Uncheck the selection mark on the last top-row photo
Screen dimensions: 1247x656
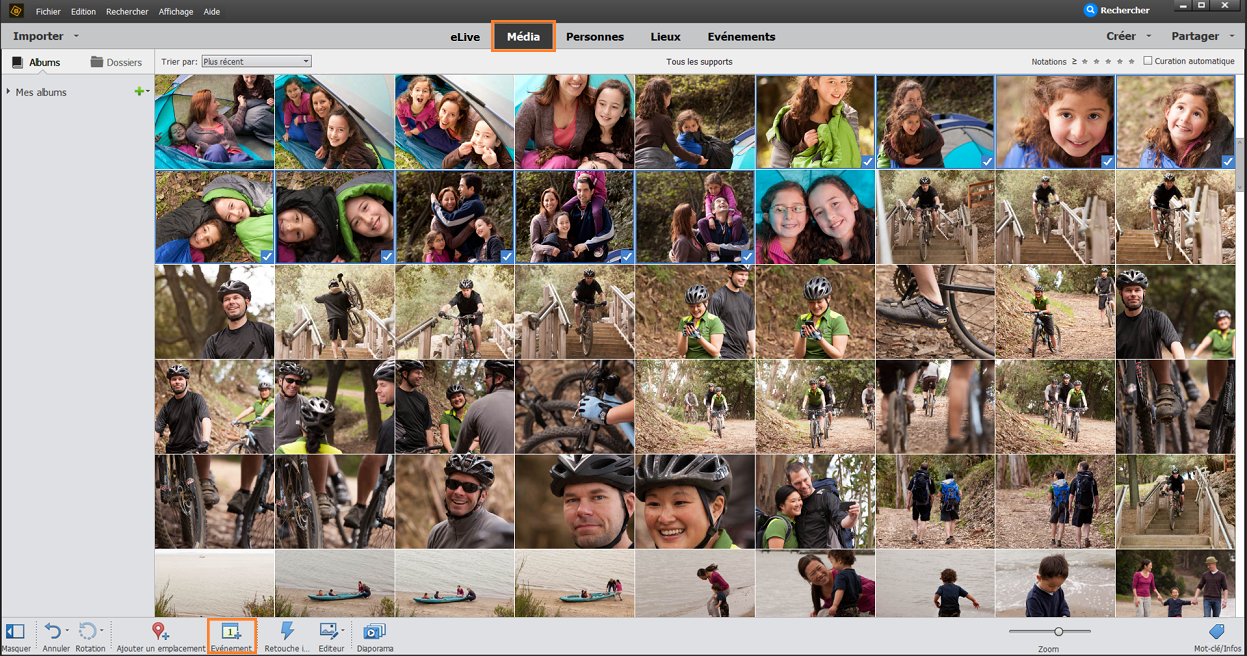pyautogui.click(x=1228, y=161)
